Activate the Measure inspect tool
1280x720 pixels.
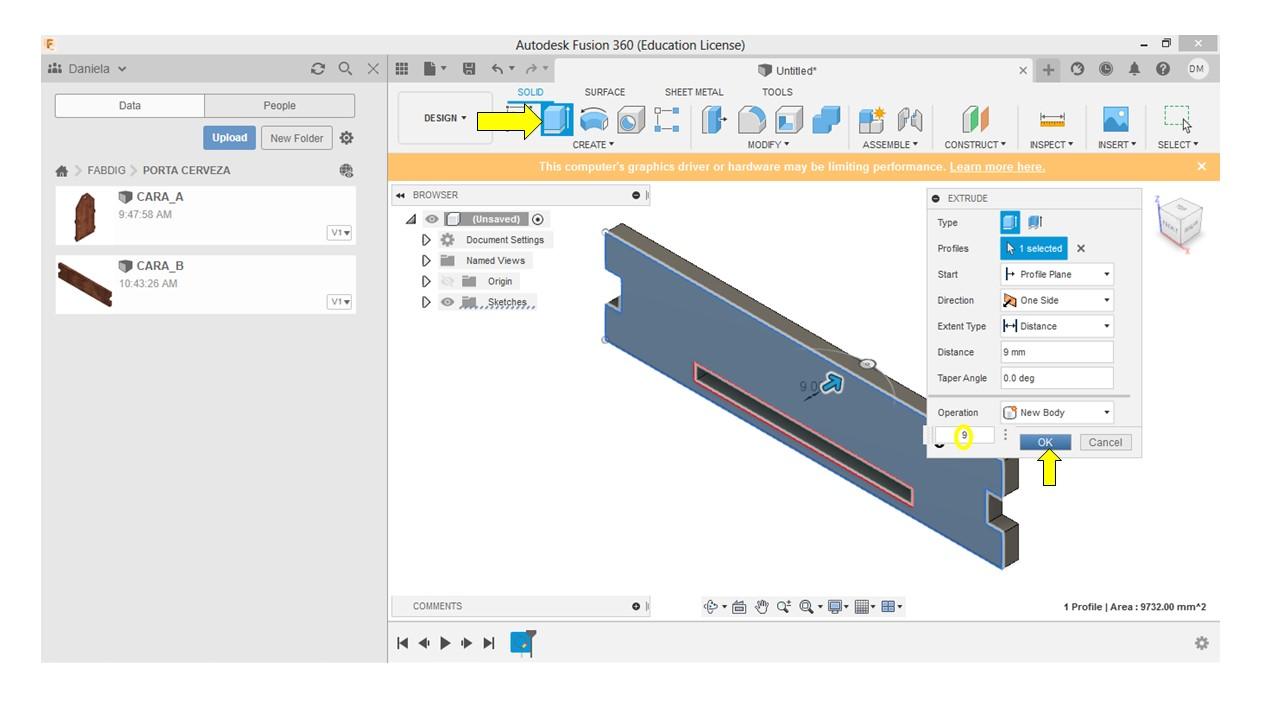1052,120
